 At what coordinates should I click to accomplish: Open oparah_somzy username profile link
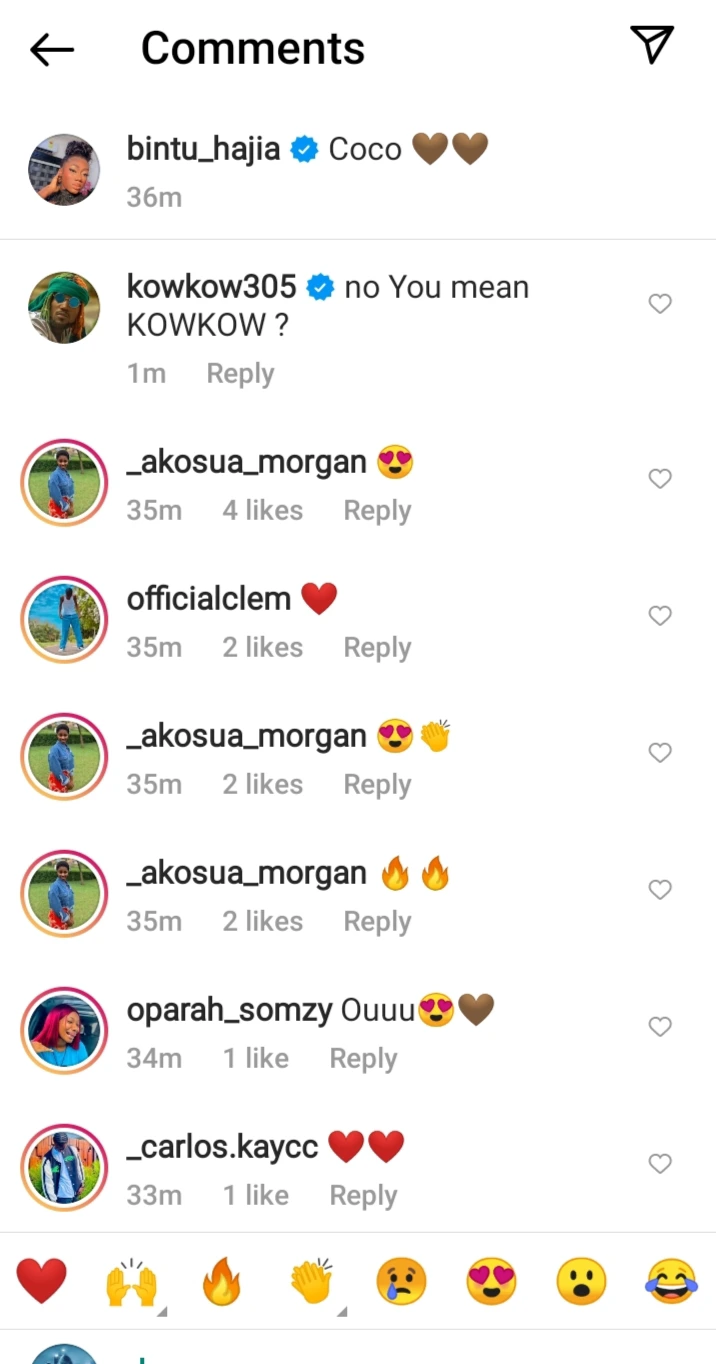229,1011
